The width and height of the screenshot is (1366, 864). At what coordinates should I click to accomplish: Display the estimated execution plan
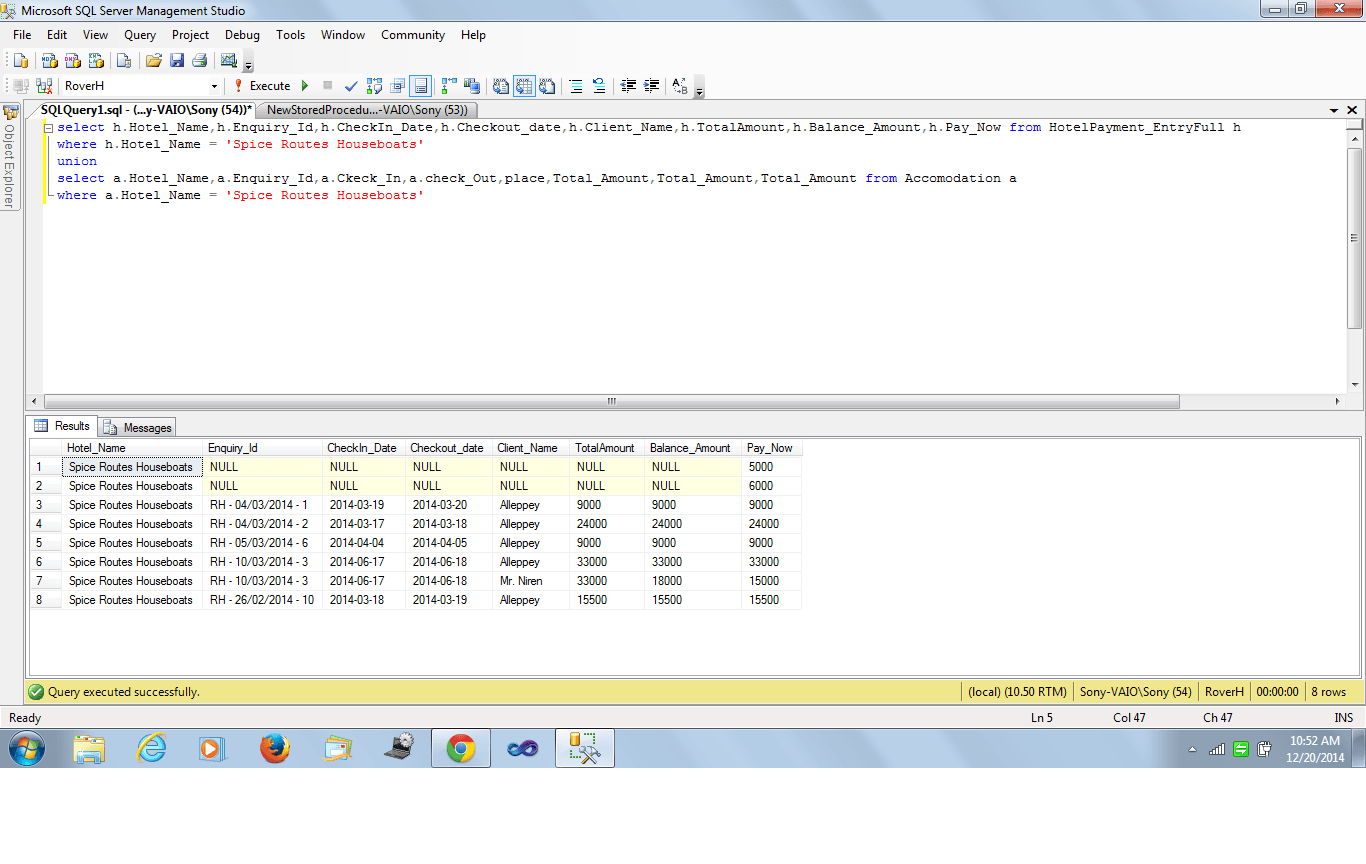[374, 86]
